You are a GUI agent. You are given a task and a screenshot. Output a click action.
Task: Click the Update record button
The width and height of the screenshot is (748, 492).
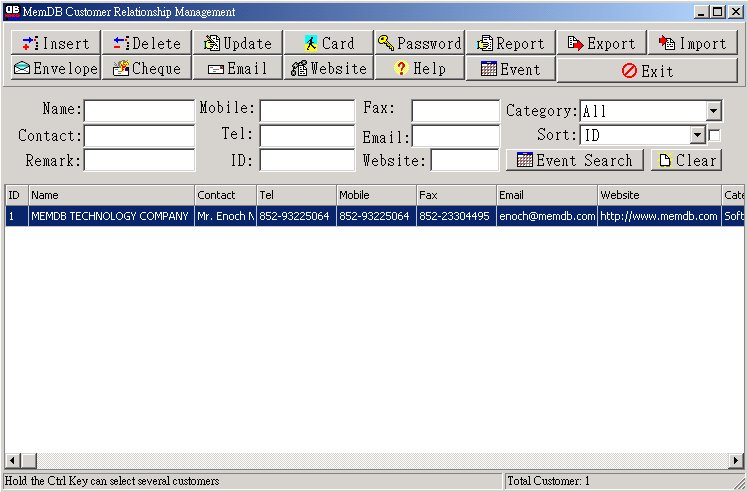coord(238,43)
